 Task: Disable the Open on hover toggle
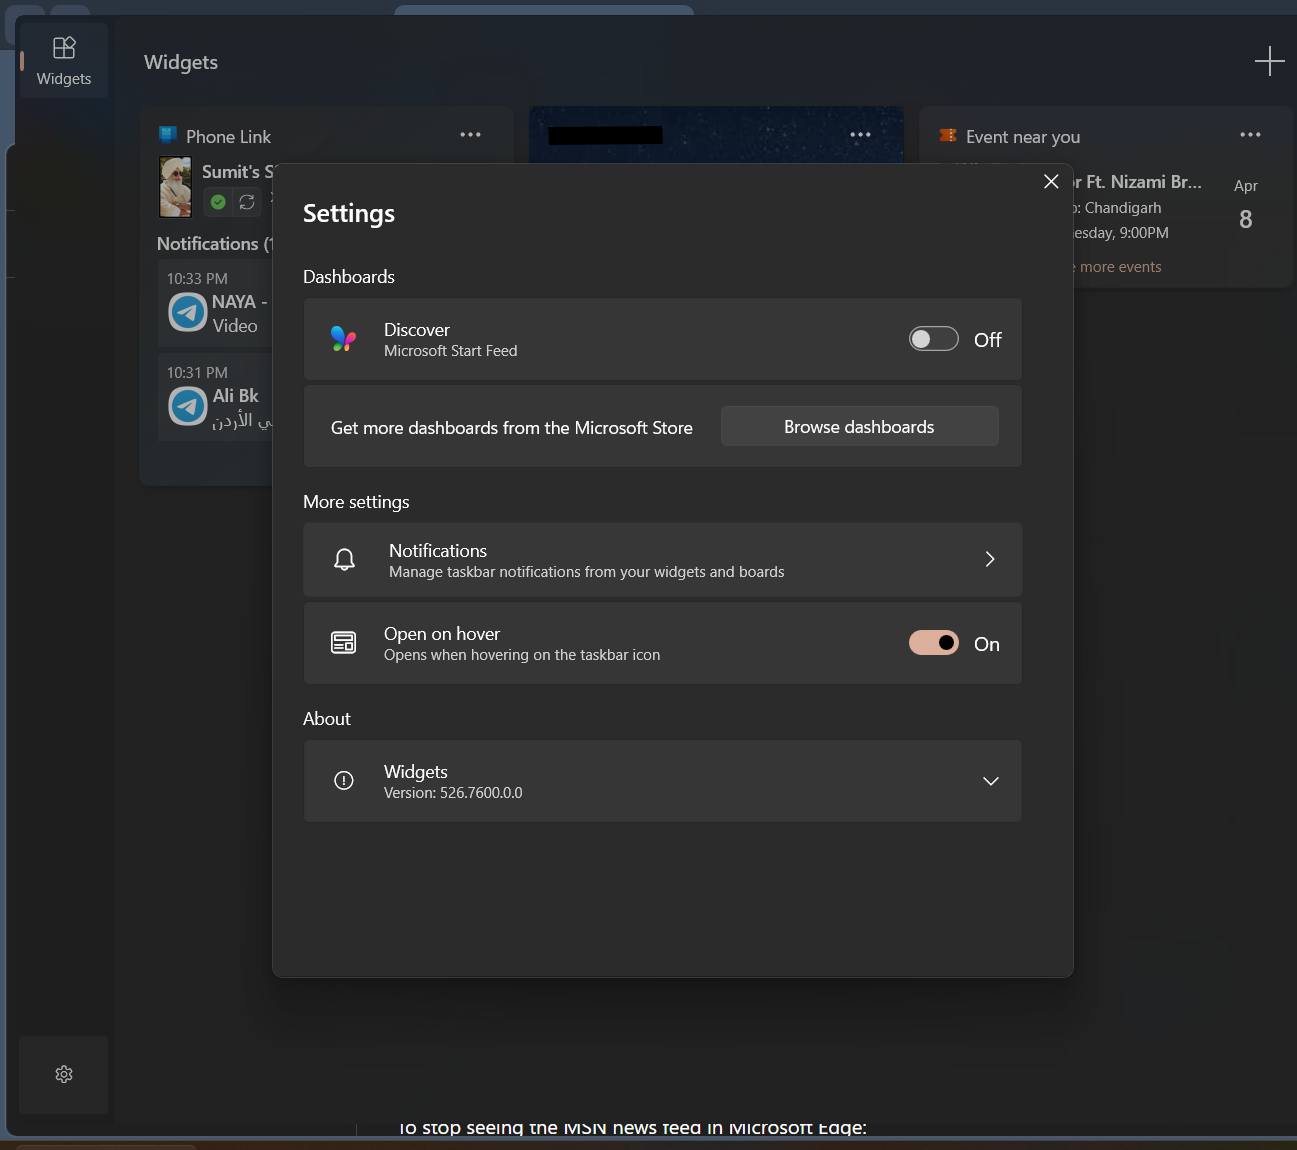tap(933, 643)
